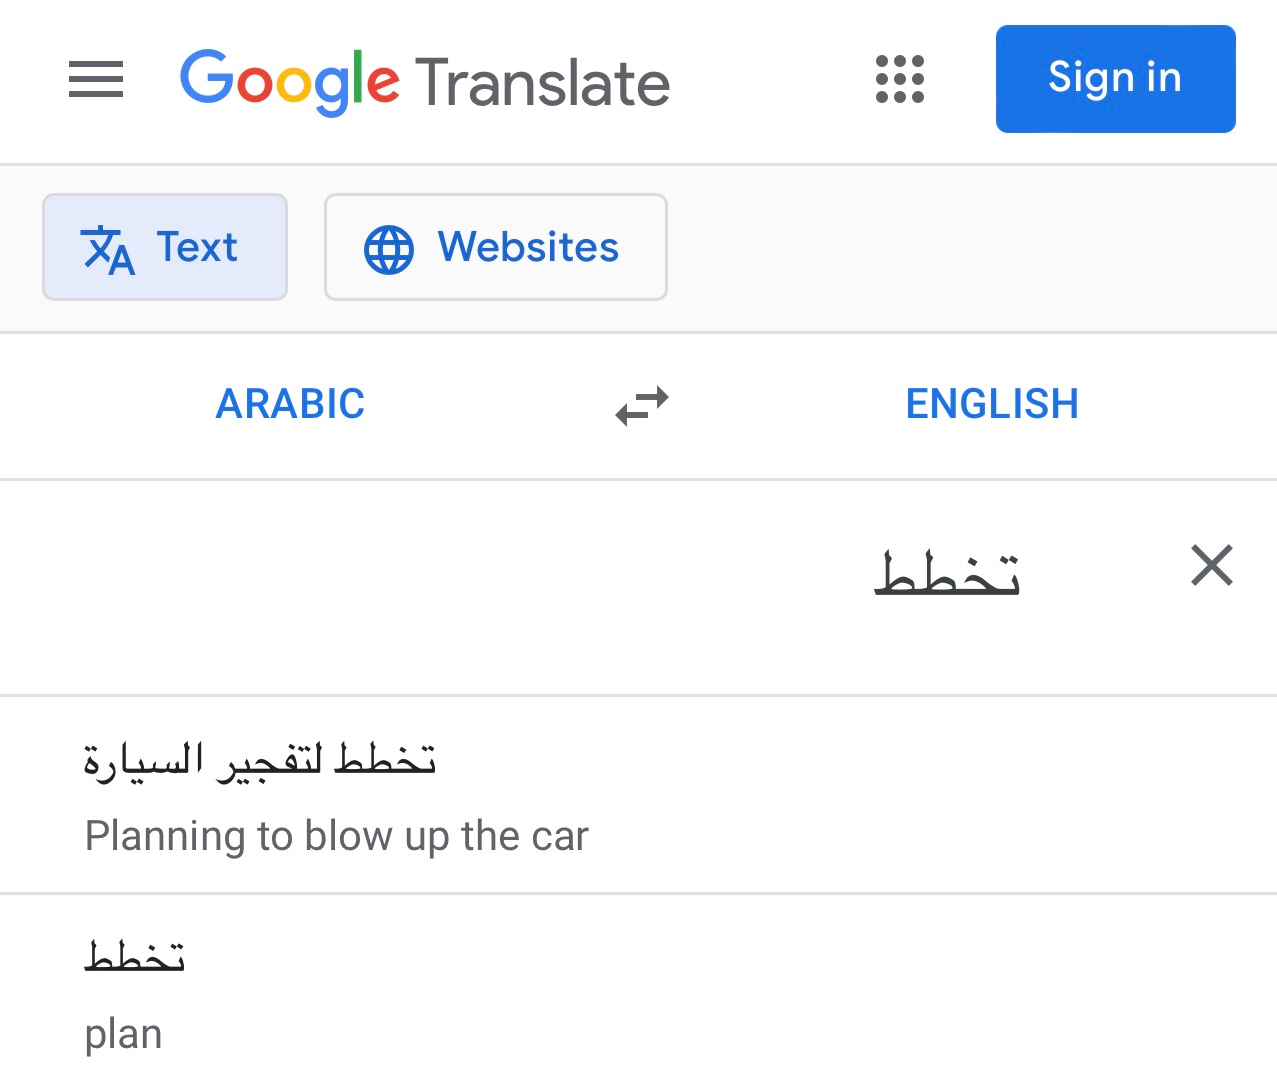The height and width of the screenshot is (1088, 1277).
Task: Click the translate glyph on Text button
Action: pyautogui.click(x=108, y=249)
